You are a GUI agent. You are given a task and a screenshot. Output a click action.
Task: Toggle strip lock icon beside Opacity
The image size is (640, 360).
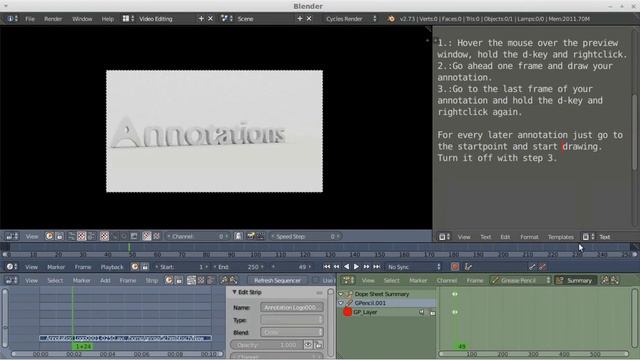click(318, 345)
